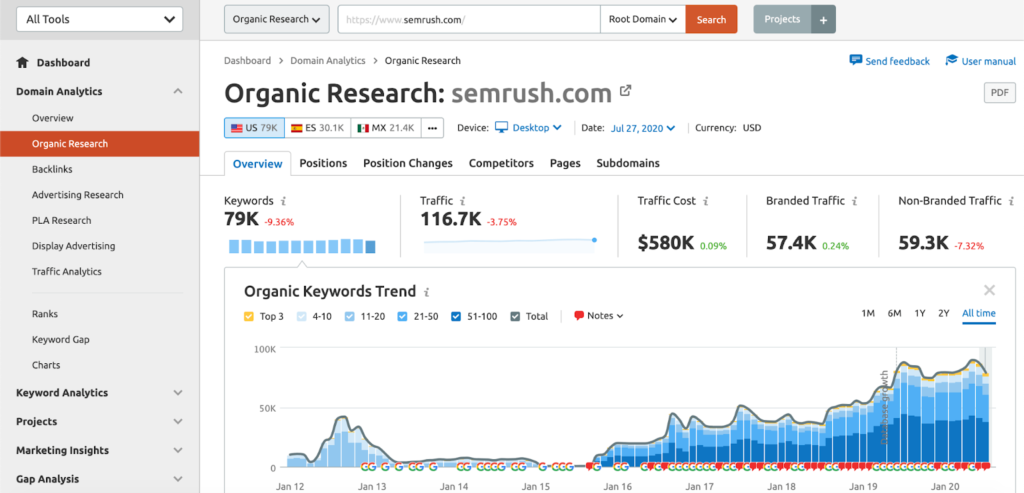The image size is (1024, 493).
Task: Click the domain URL search field
Action: [x=468, y=19]
